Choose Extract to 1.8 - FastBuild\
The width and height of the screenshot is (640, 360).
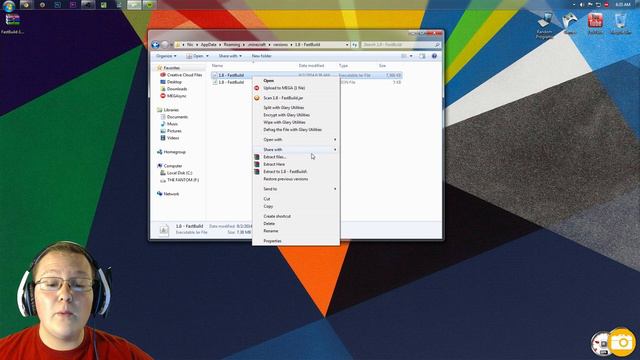[296, 172]
